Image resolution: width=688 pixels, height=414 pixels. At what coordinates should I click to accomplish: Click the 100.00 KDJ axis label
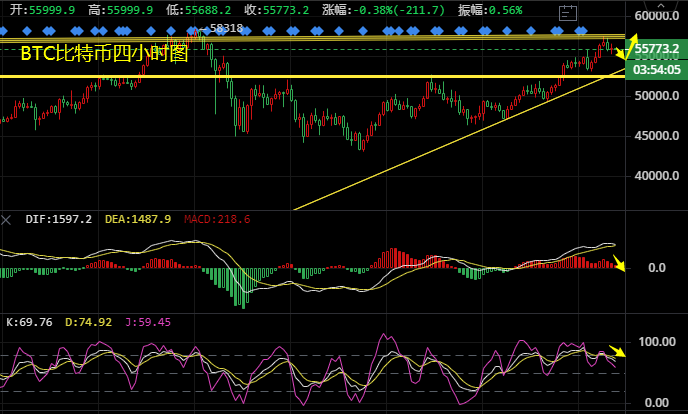[x=657, y=342]
